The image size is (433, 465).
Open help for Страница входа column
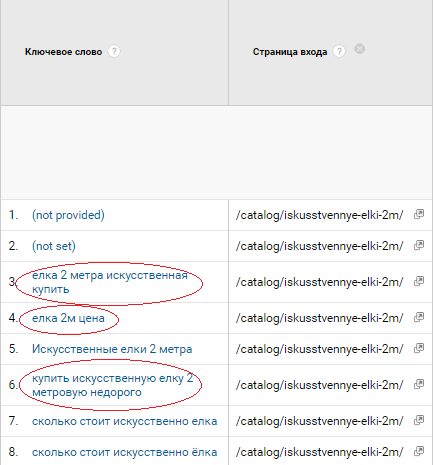pyautogui.click(x=339, y=52)
